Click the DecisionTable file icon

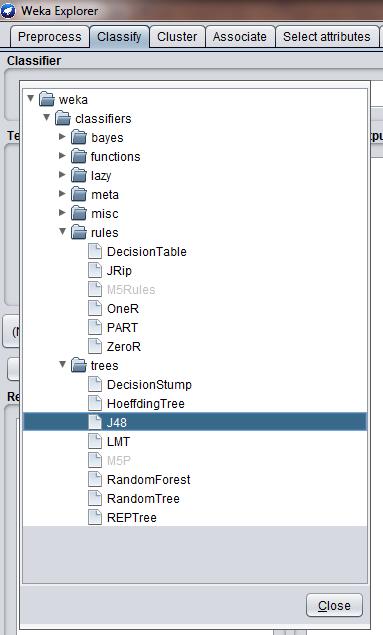click(95, 251)
